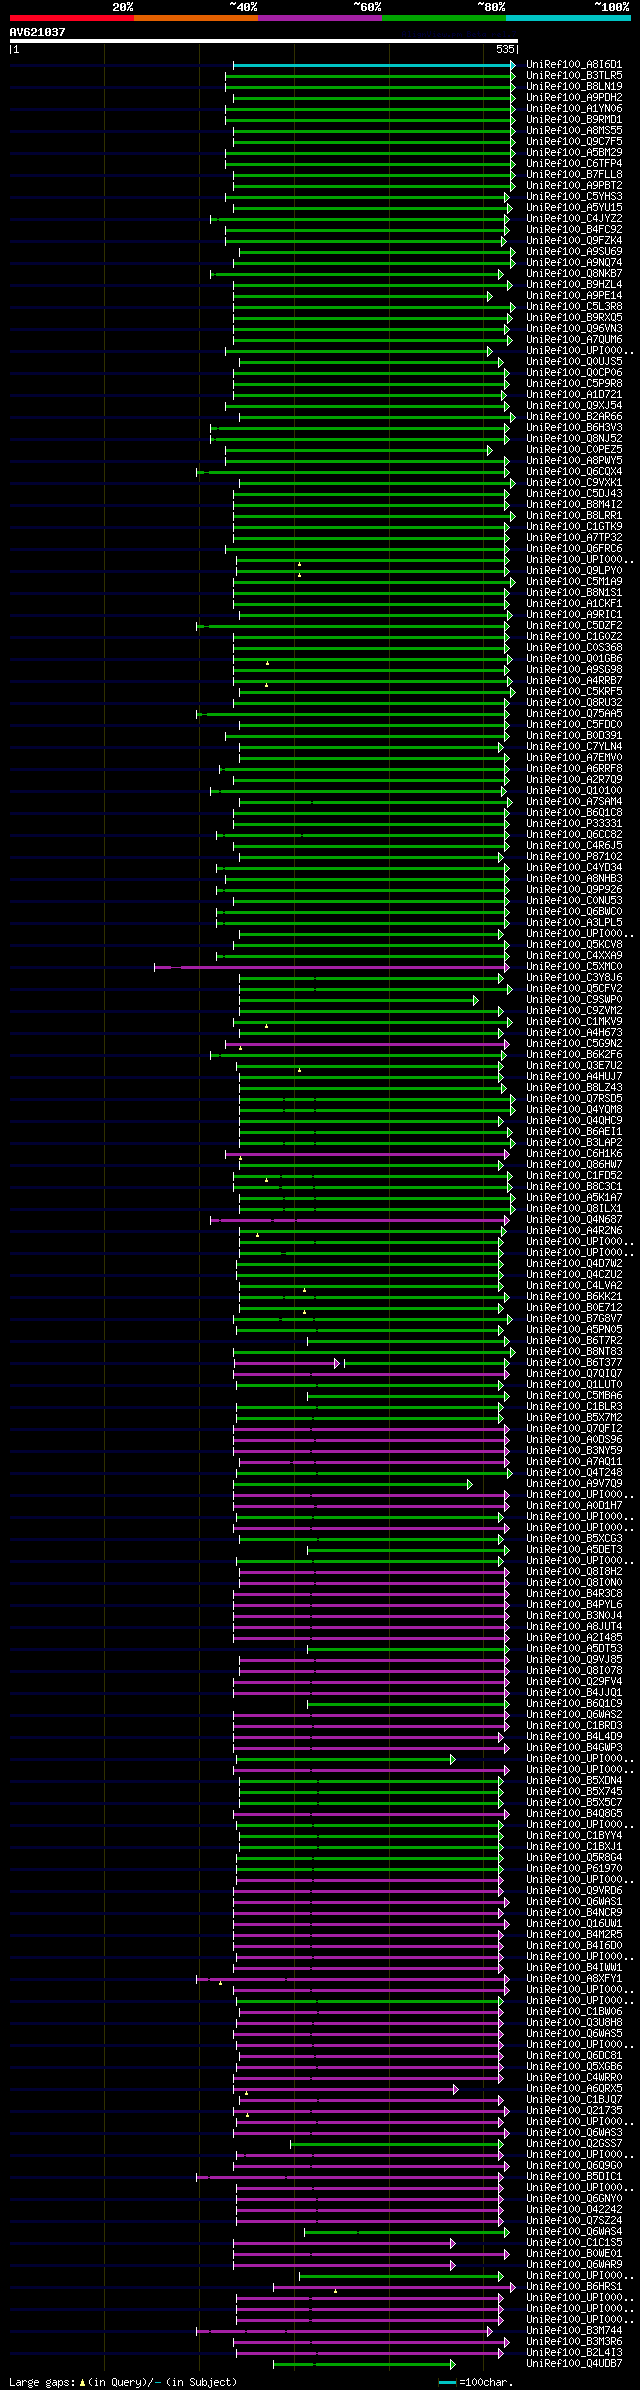Open UniRef100_A0DS96 entry

pos(574,1440)
